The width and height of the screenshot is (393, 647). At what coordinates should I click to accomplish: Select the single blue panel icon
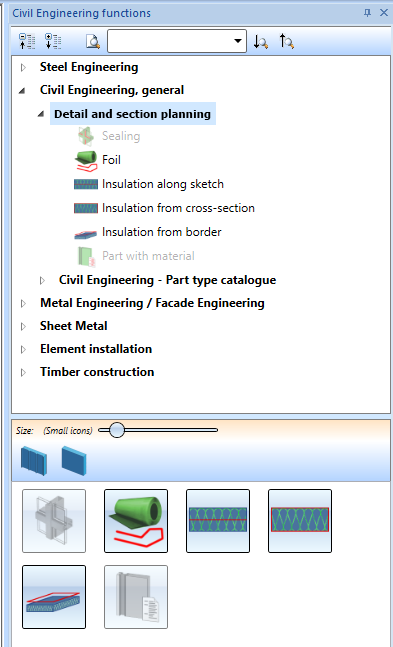[74, 460]
